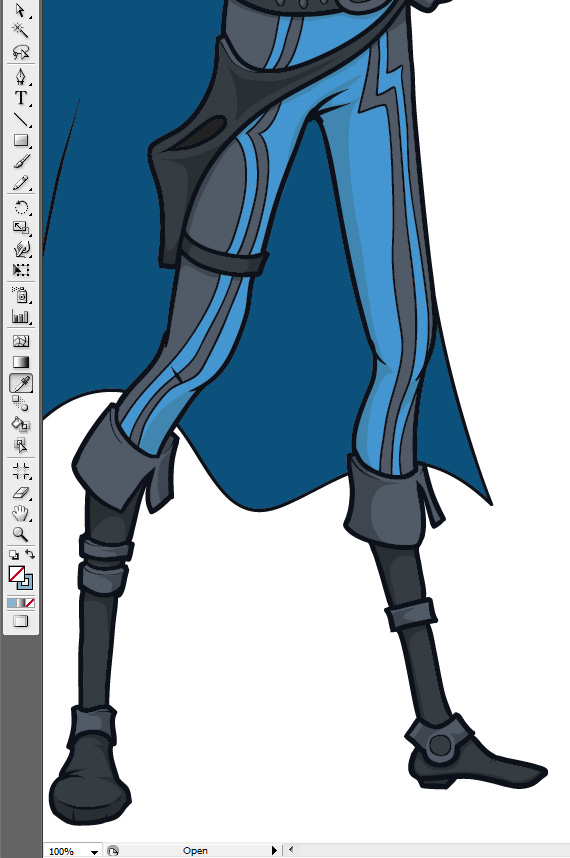The width and height of the screenshot is (570, 858).
Task: Select the Pencil tool
Action: tap(20, 183)
